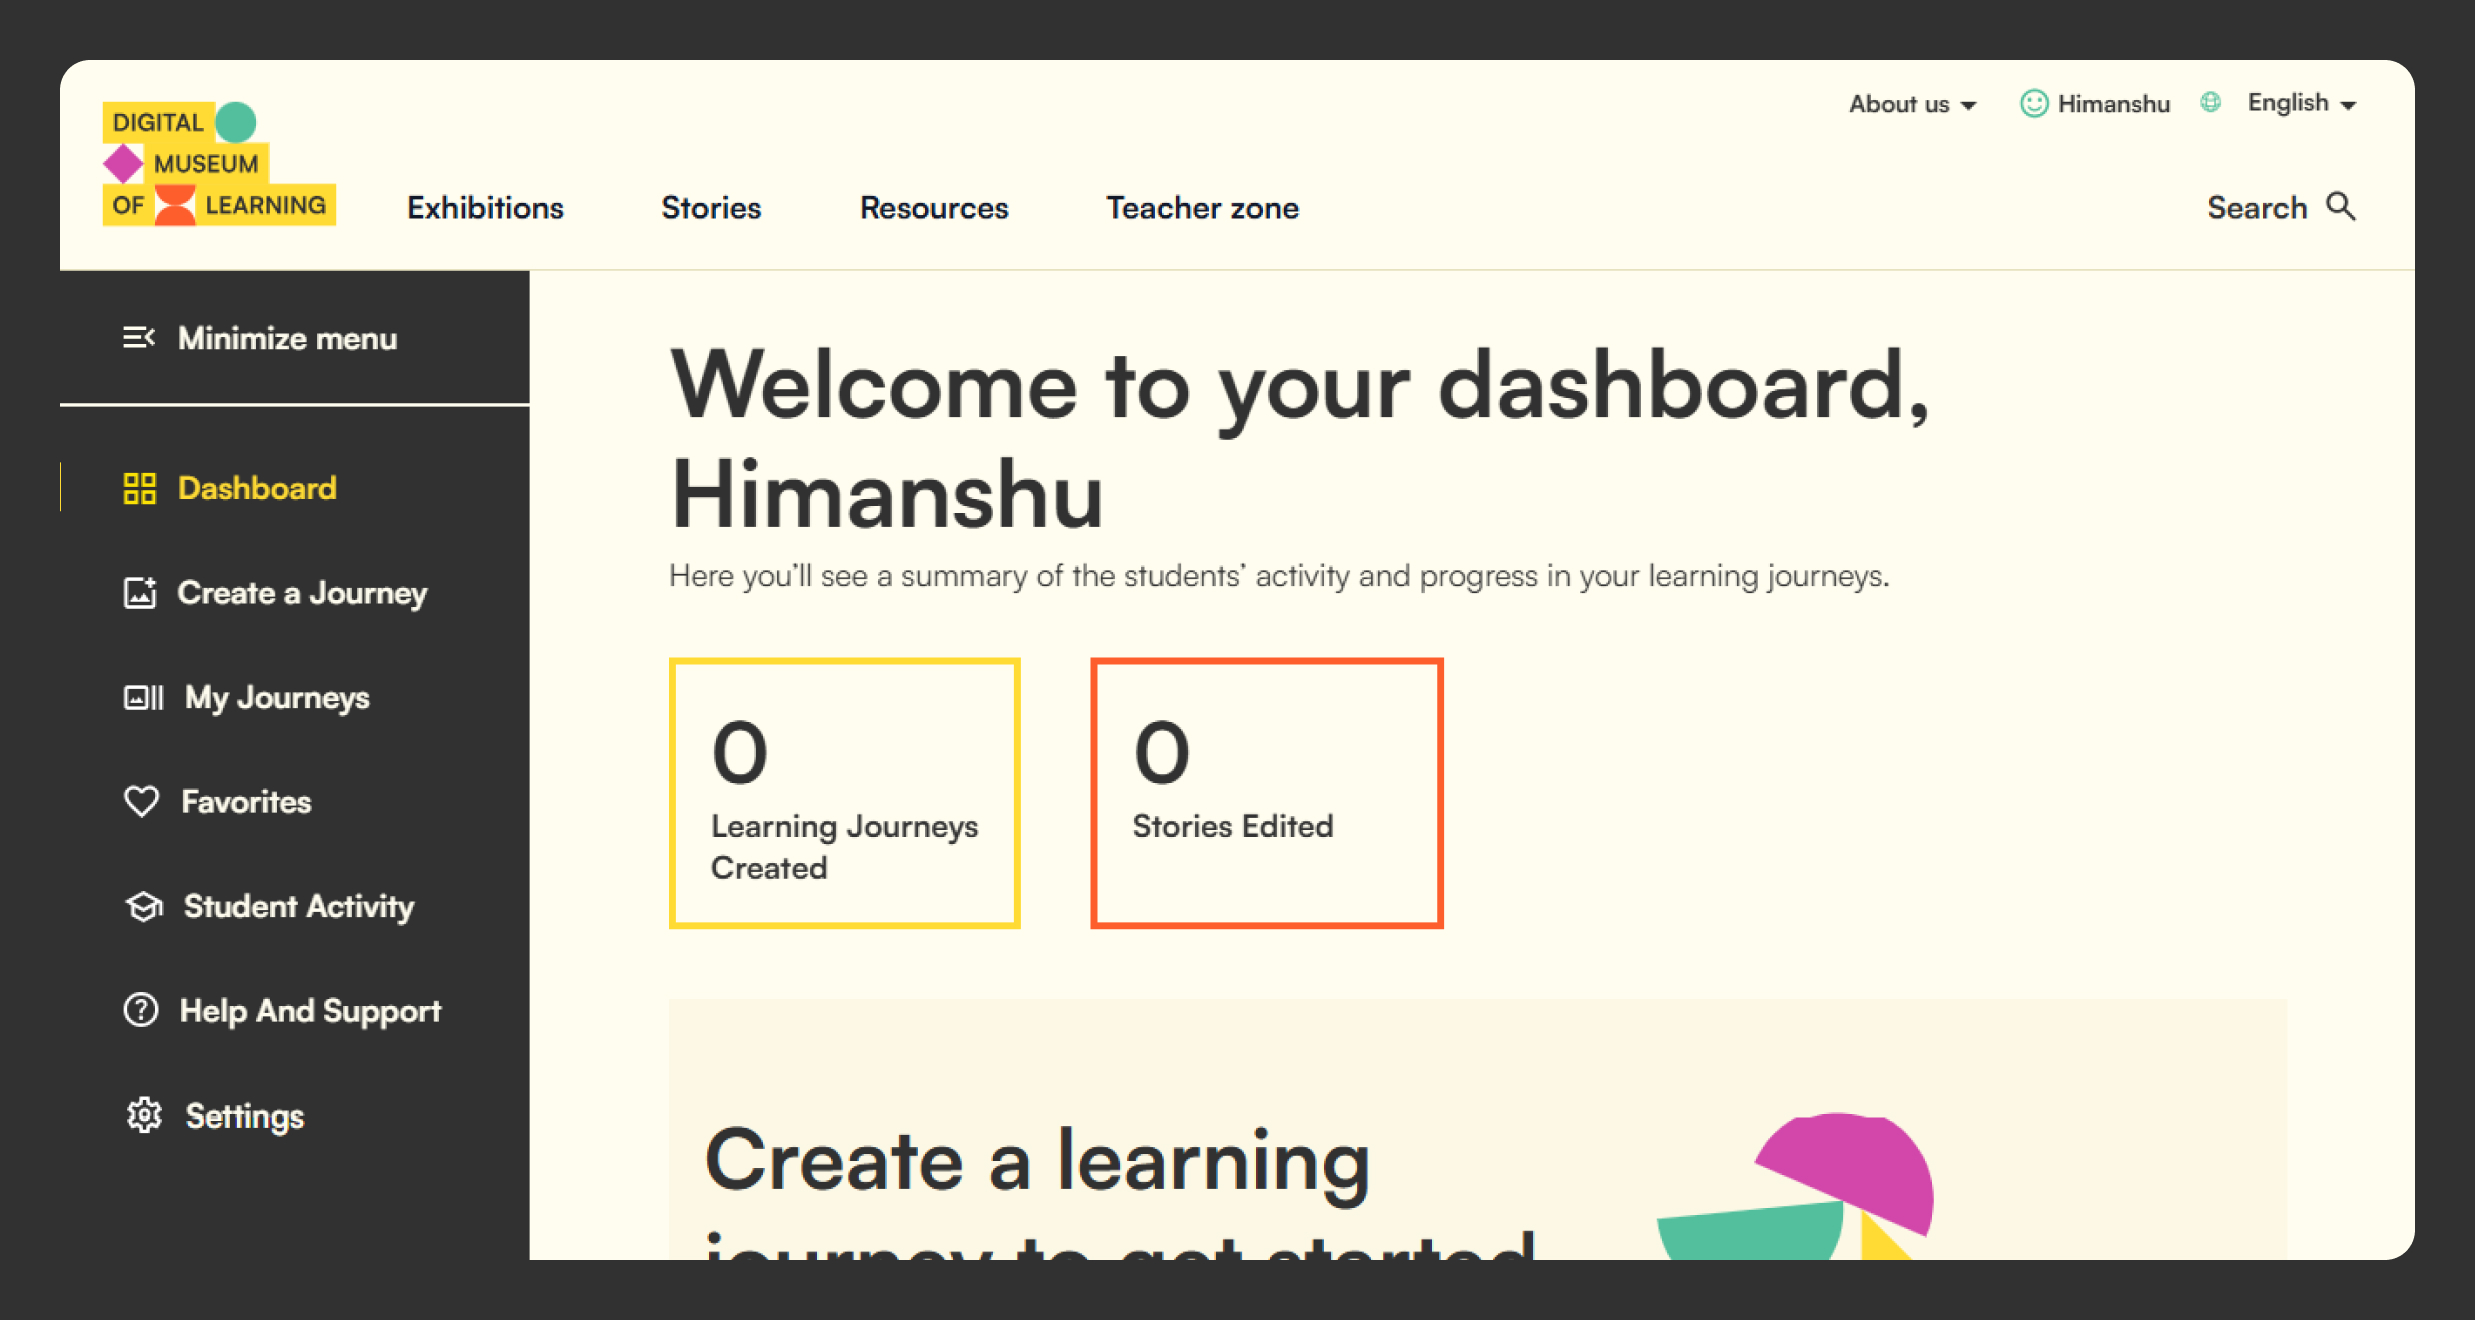Click the Learning Journeys Created card
The height and width of the screenshot is (1320, 2475).
tap(844, 793)
